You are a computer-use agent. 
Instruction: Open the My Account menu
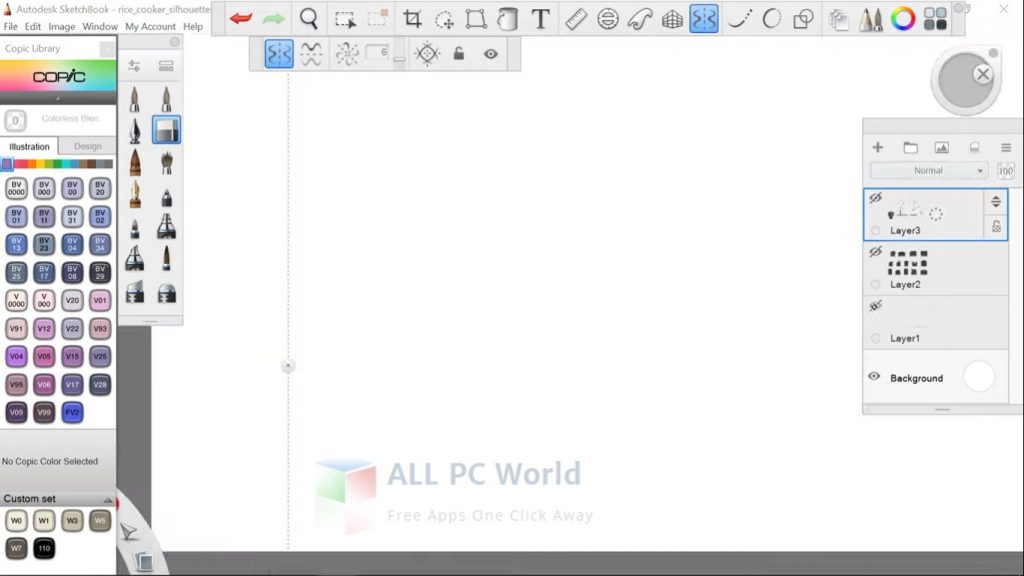(x=150, y=27)
